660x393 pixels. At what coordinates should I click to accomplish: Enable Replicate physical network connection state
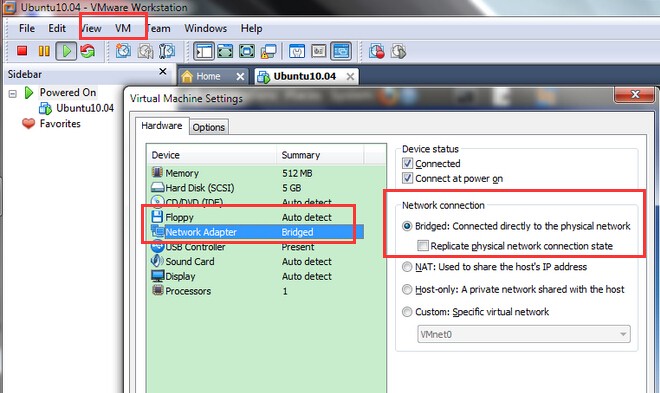tap(423, 246)
